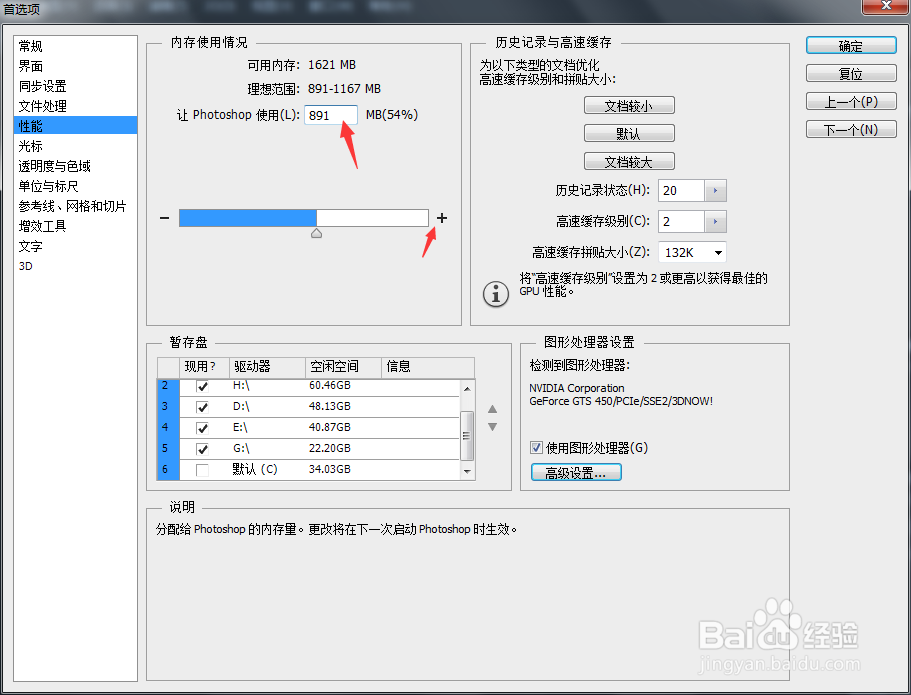Toggle 使用图形处理器(G) checkbox
The image size is (911, 695).
tap(536, 448)
